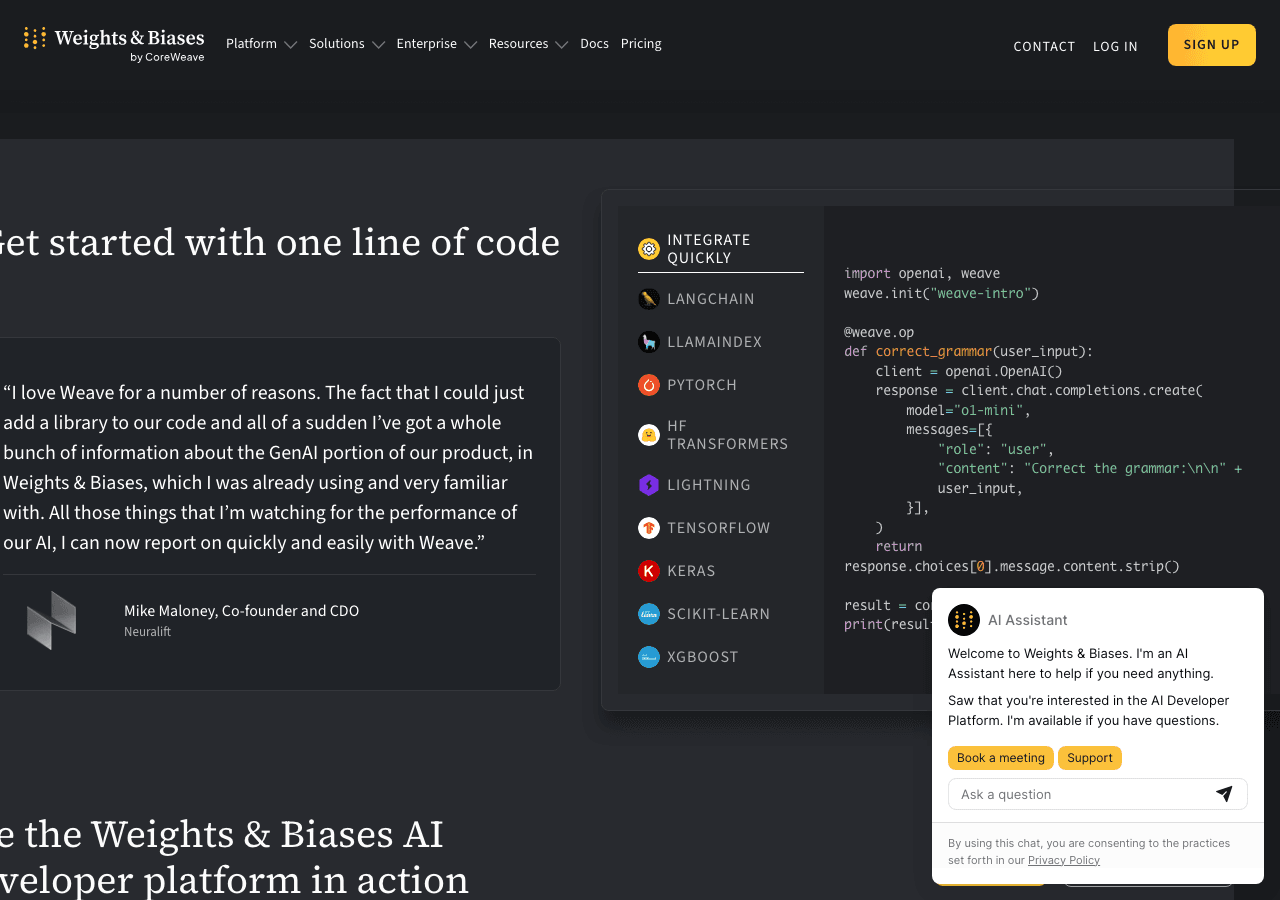Image resolution: width=1280 pixels, height=900 pixels.
Task: Click the 'def correct_grammar' code line
Action: (969, 351)
